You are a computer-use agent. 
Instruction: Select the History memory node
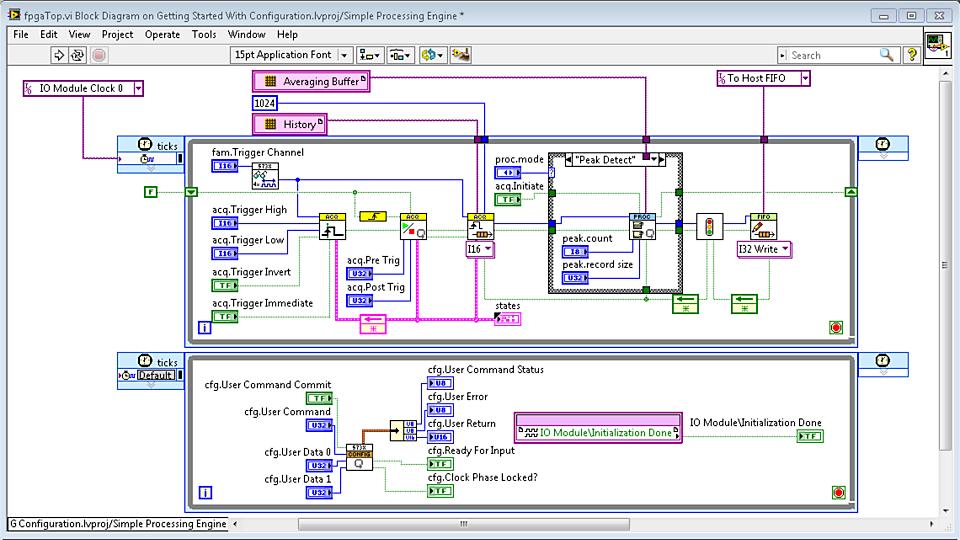290,124
